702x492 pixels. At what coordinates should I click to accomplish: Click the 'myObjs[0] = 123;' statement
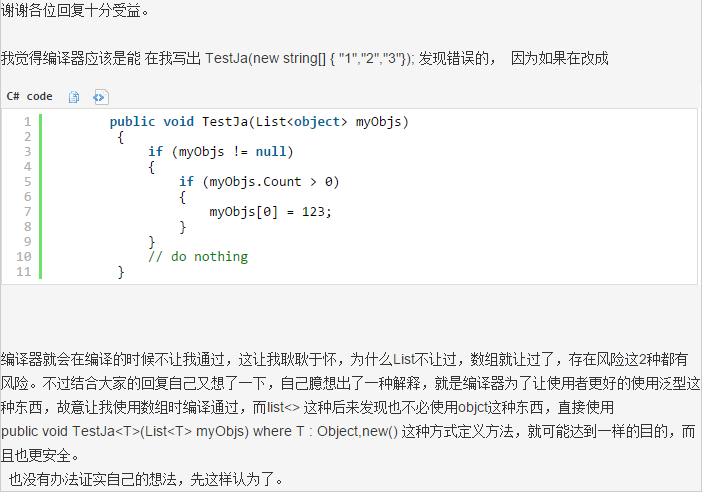click(269, 212)
